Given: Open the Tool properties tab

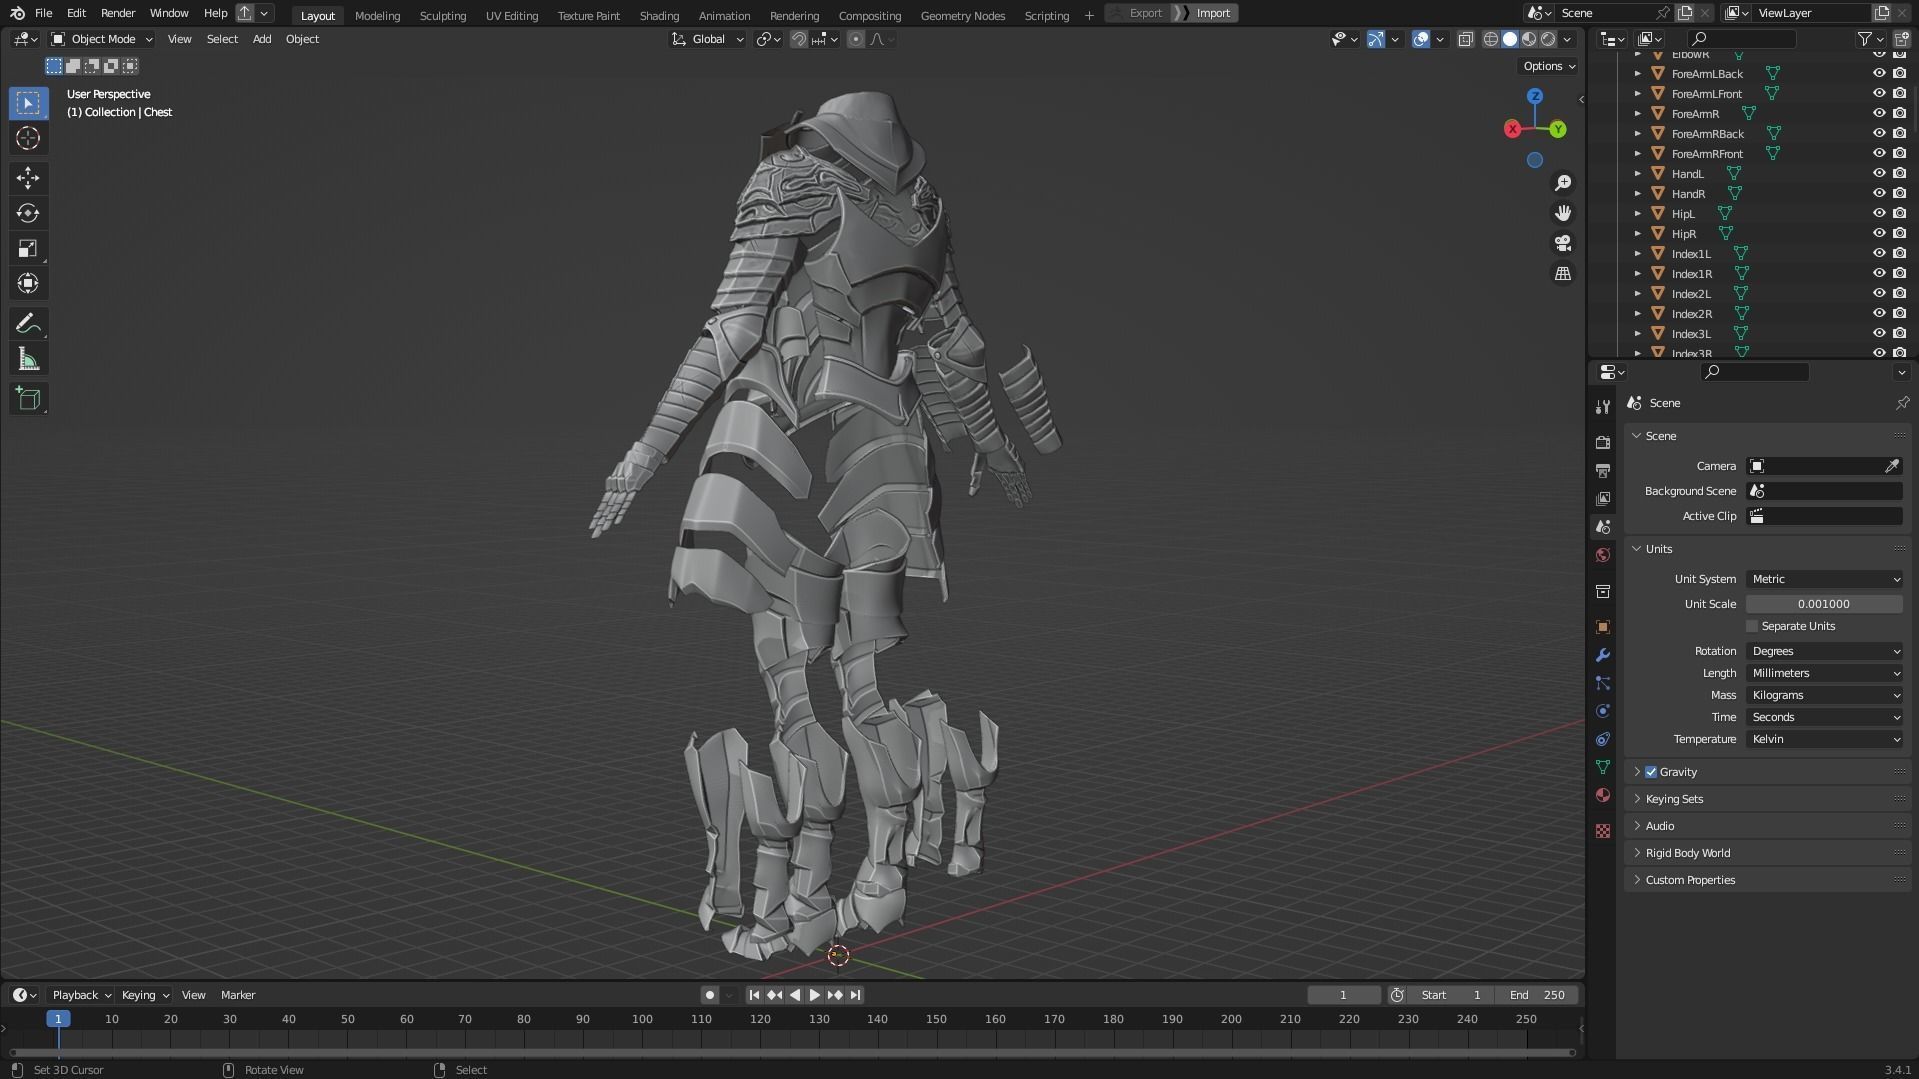Looking at the screenshot, I should point(1603,407).
